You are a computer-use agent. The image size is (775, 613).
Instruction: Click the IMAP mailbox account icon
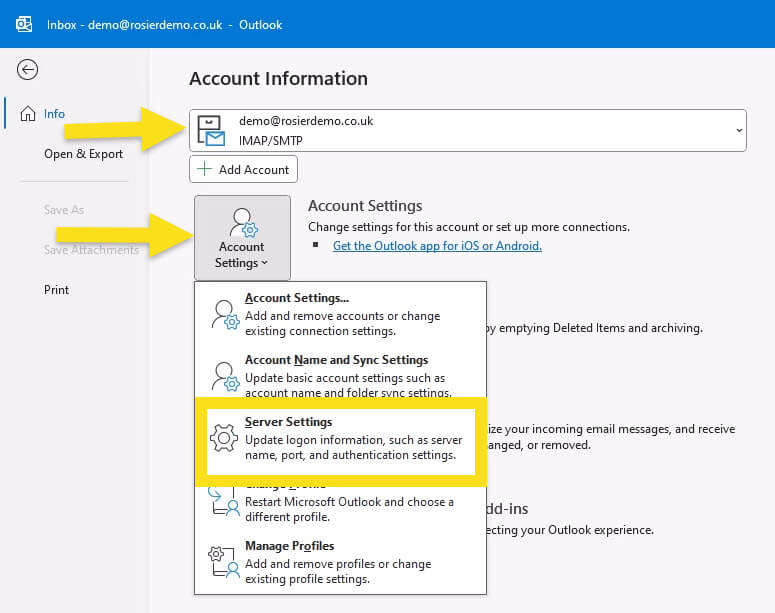211,131
